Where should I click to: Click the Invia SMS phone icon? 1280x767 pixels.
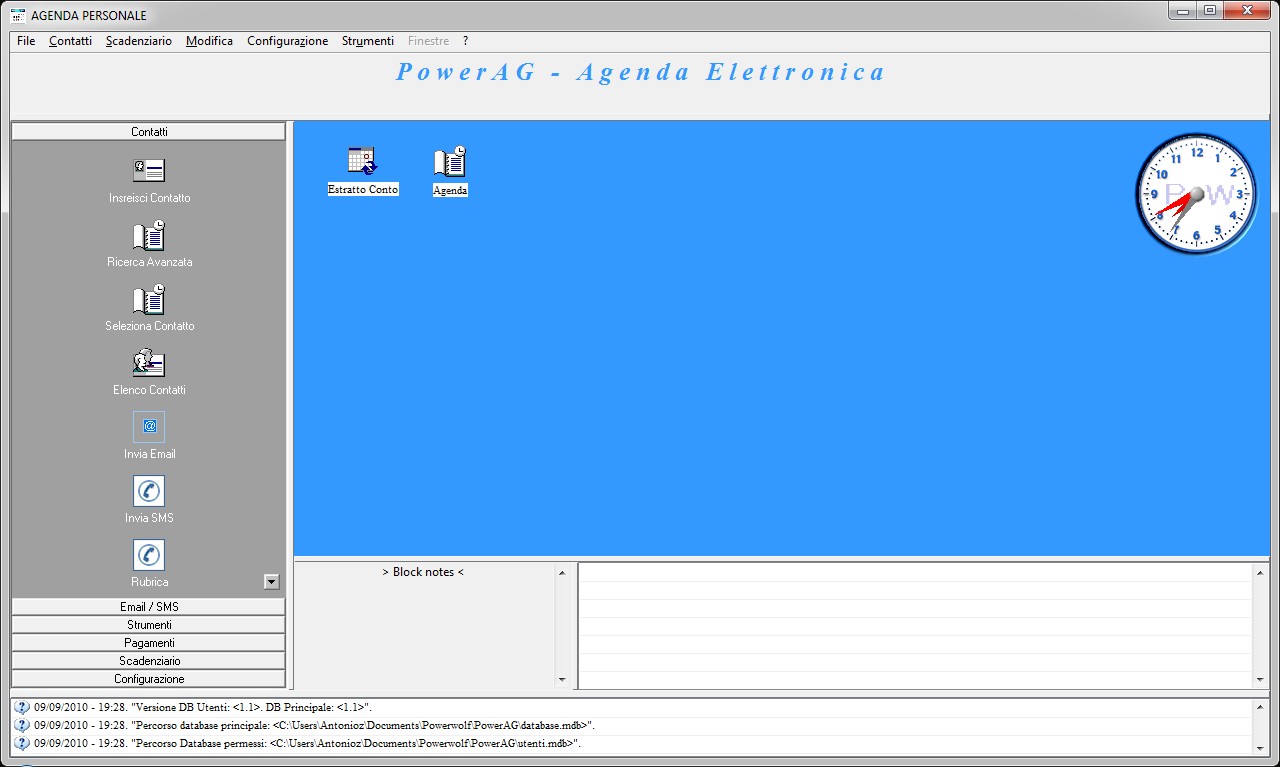[x=149, y=491]
